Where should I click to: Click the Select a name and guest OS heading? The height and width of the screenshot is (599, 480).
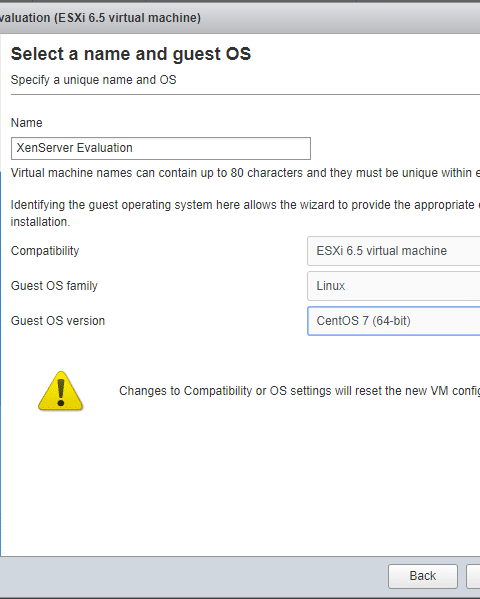[x=131, y=54]
